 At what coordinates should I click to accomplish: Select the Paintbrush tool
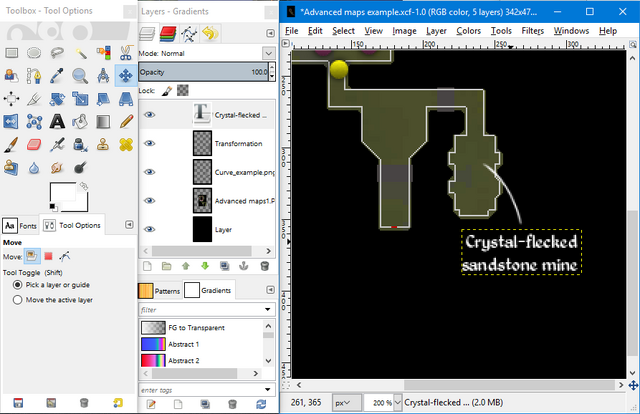(x=11, y=145)
